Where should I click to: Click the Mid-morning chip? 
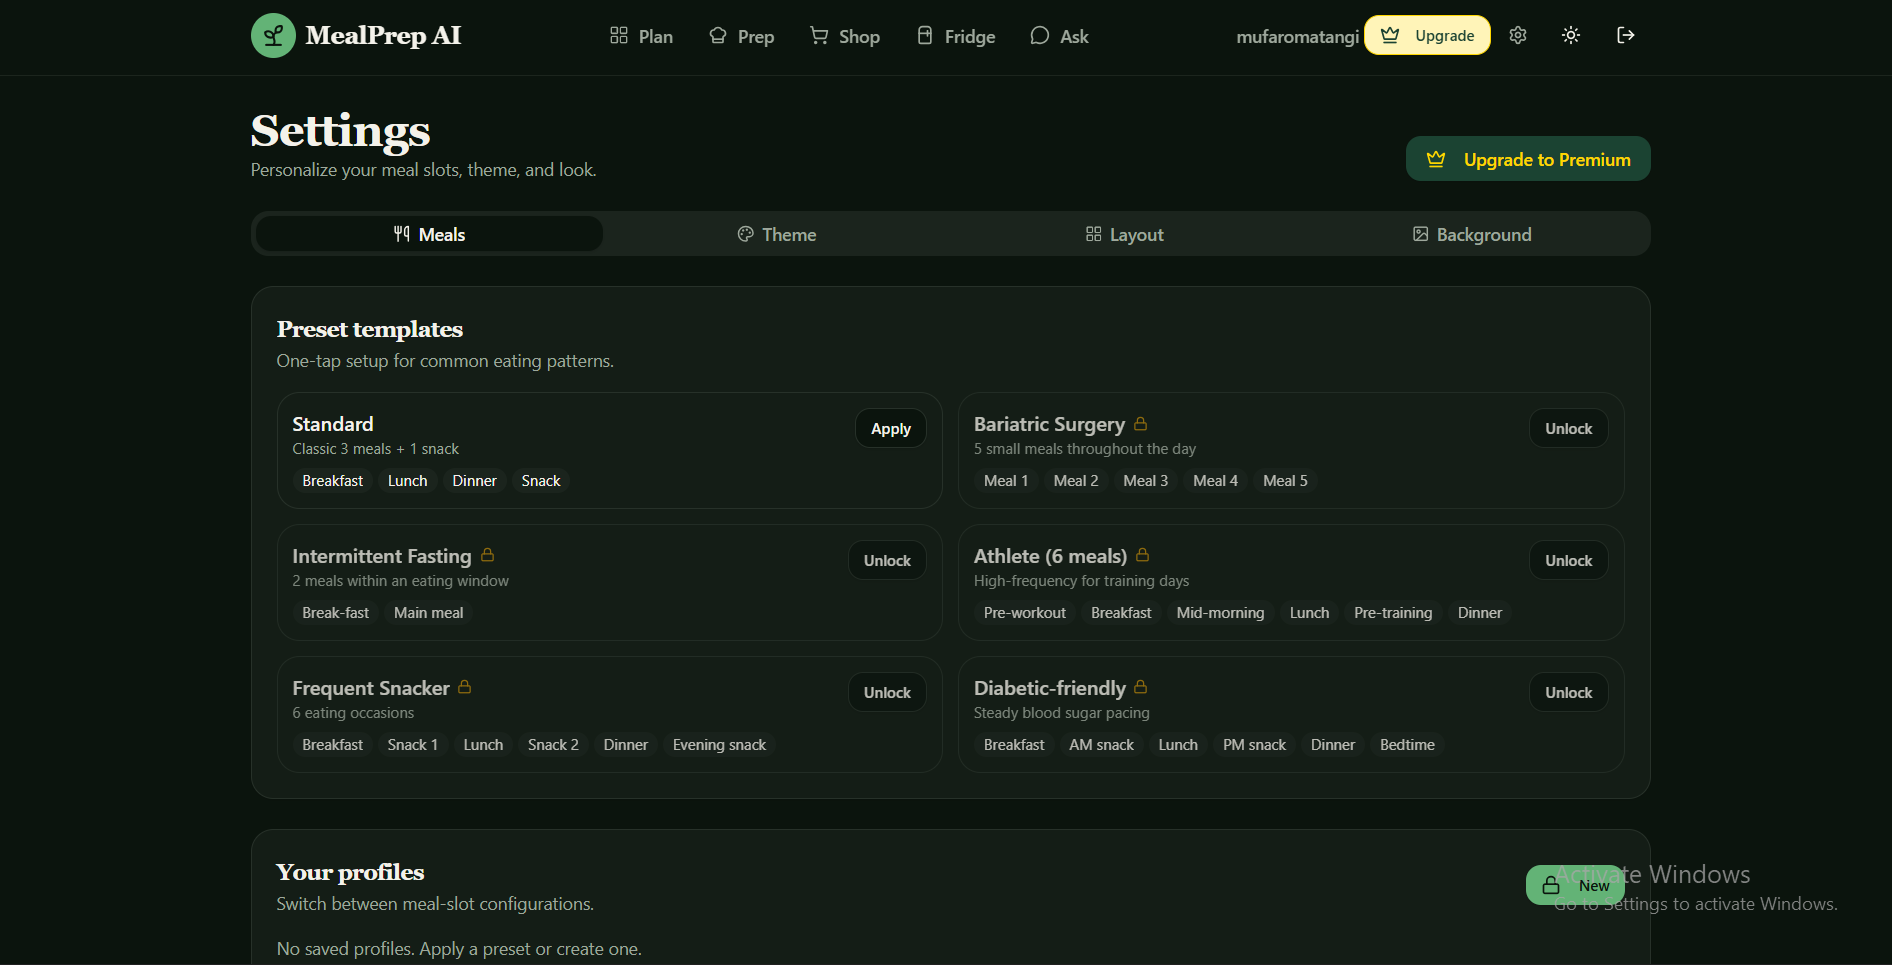(1220, 613)
